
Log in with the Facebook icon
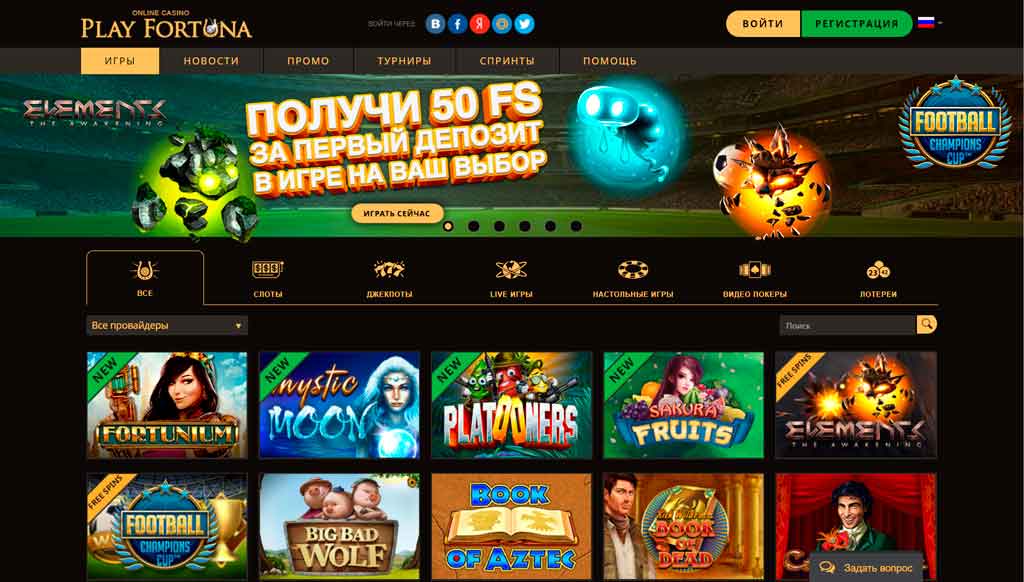(x=458, y=24)
